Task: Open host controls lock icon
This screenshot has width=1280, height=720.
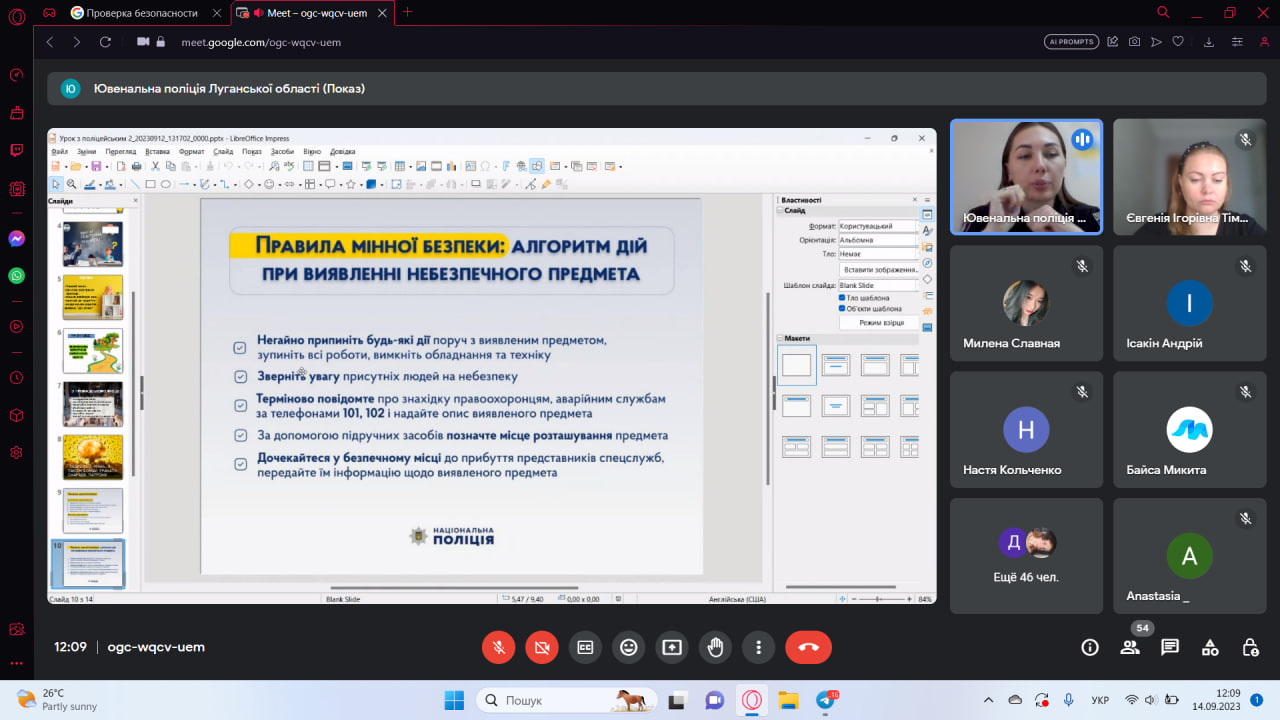Action: (1250, 647)
